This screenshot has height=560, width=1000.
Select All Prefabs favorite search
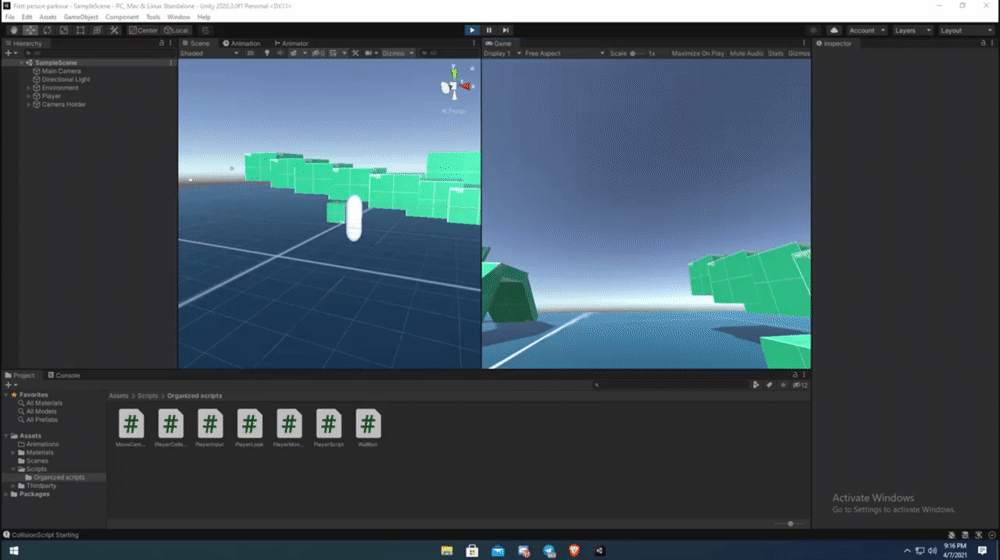pos(41,420)
